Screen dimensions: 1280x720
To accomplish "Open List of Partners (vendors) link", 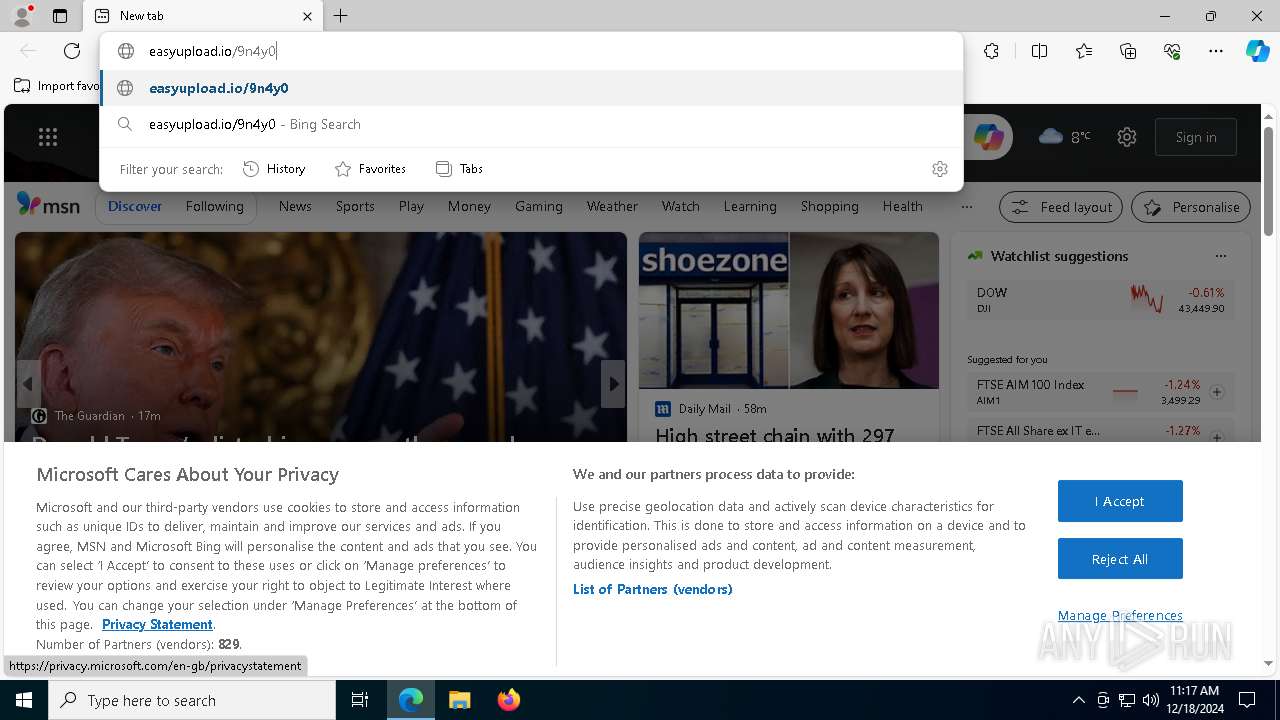I will coord(653,589).
